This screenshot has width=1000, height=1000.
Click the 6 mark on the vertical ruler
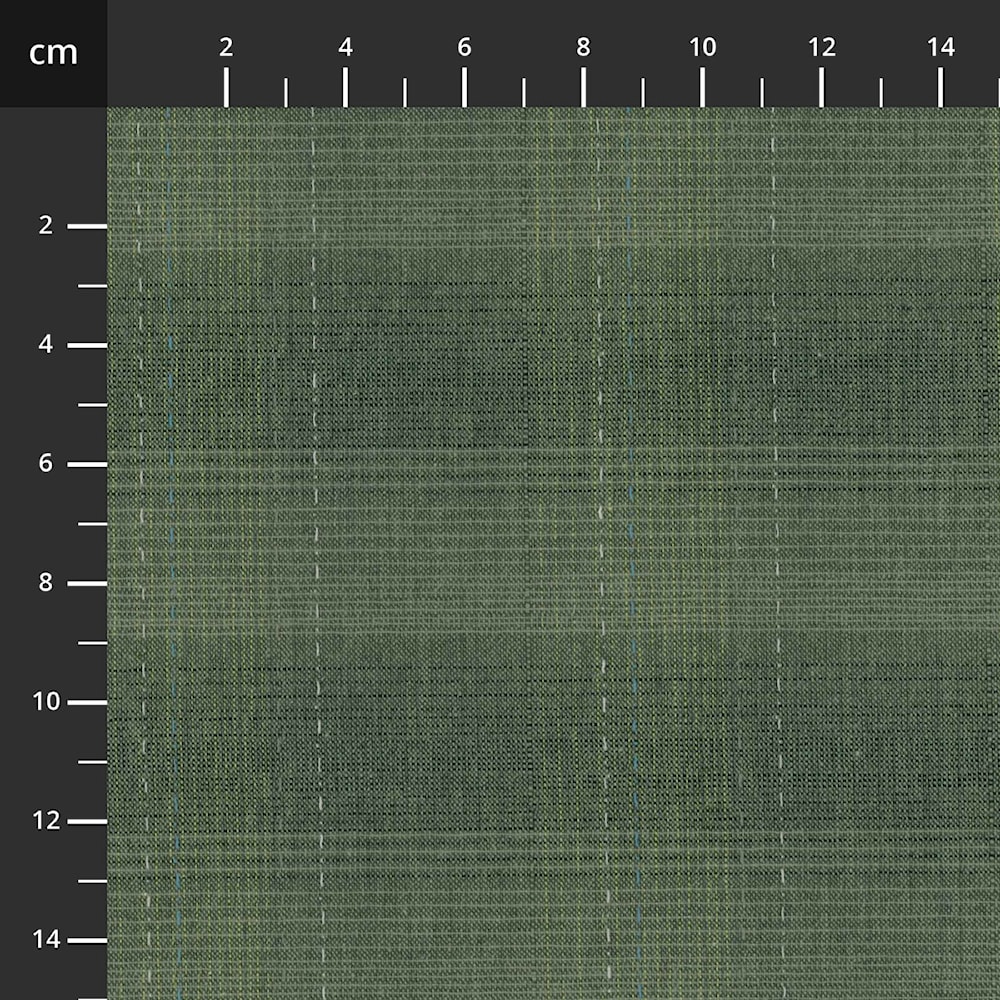[45, 463]
